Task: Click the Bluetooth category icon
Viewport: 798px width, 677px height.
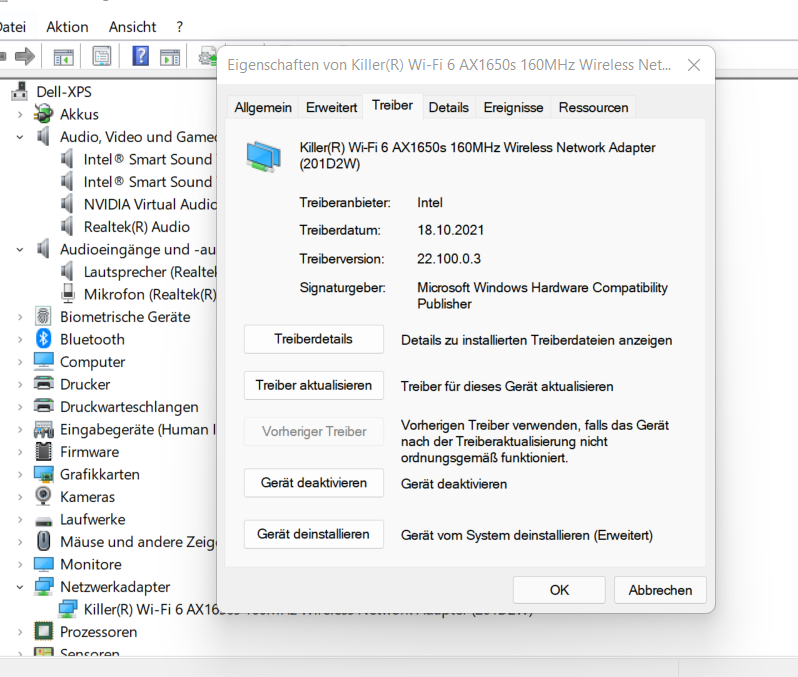Action: (44, 339)
